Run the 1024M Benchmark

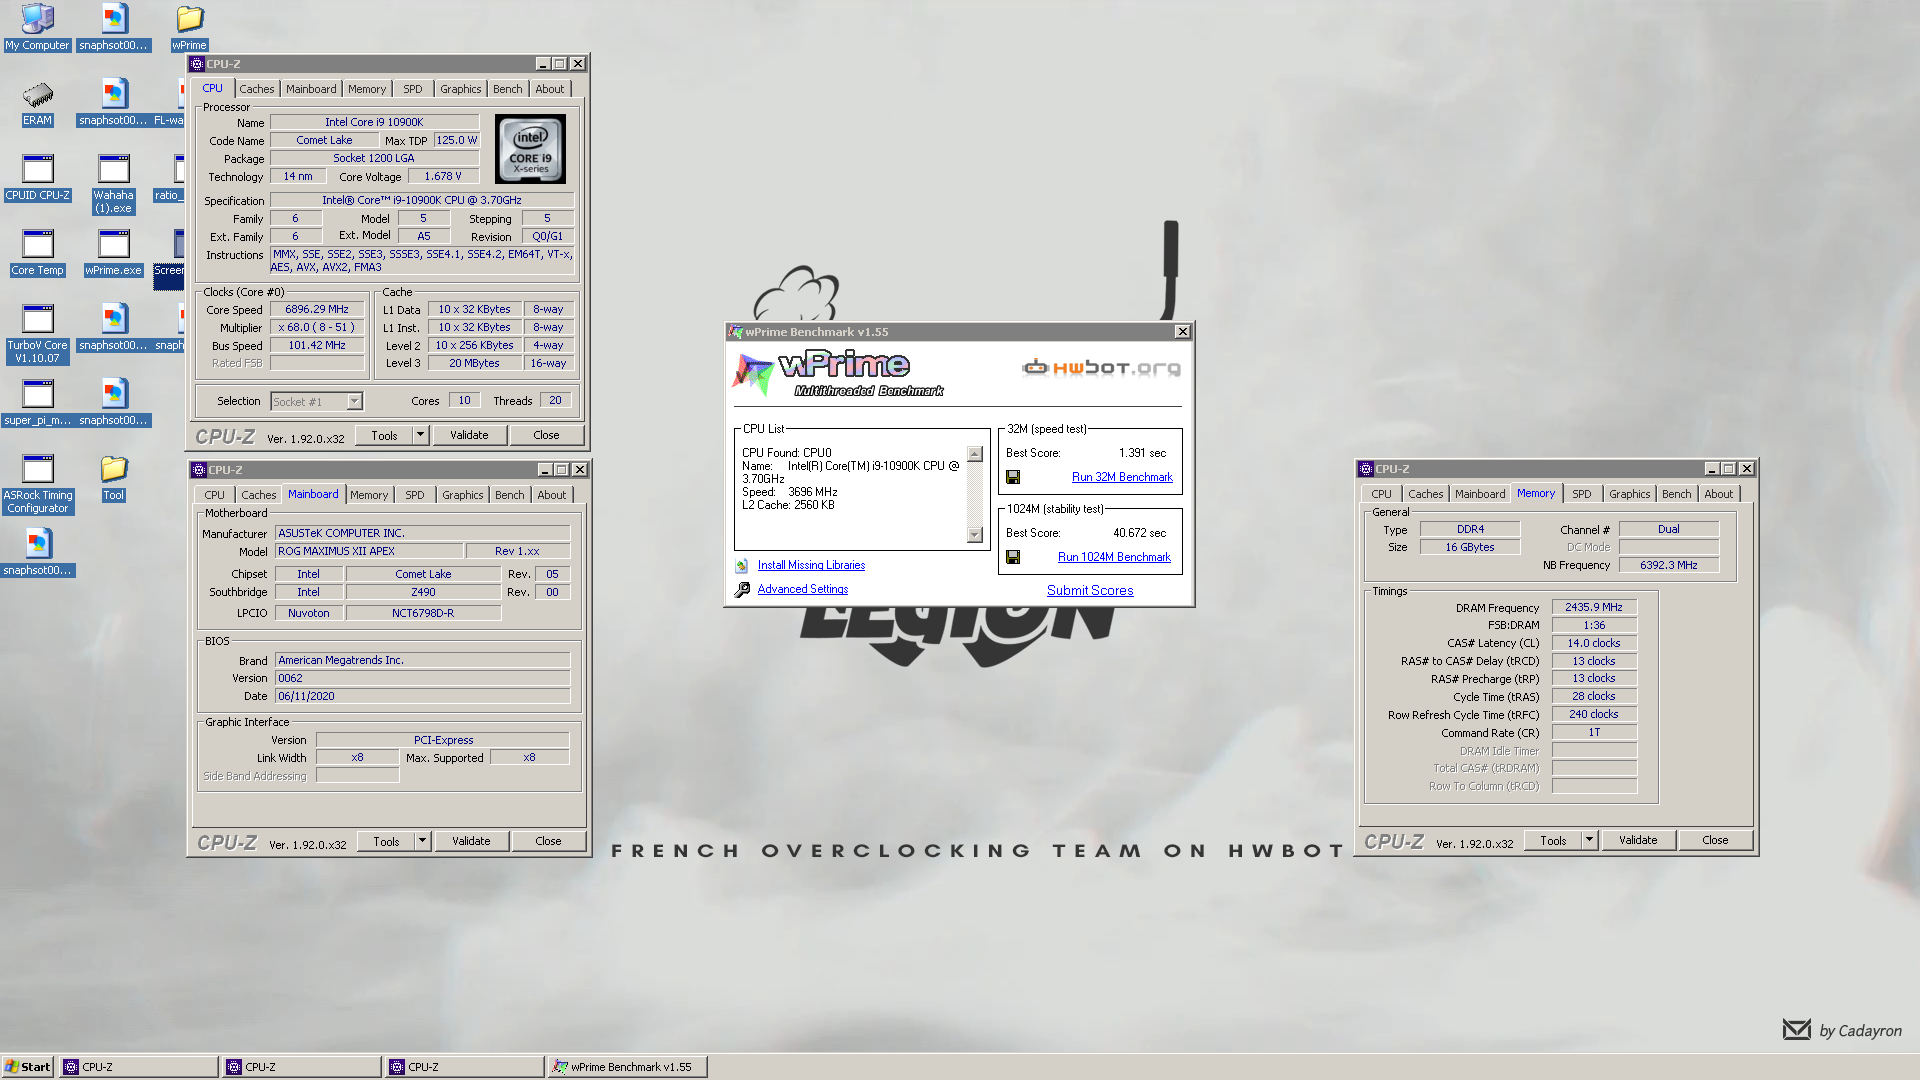point(1114,558)
